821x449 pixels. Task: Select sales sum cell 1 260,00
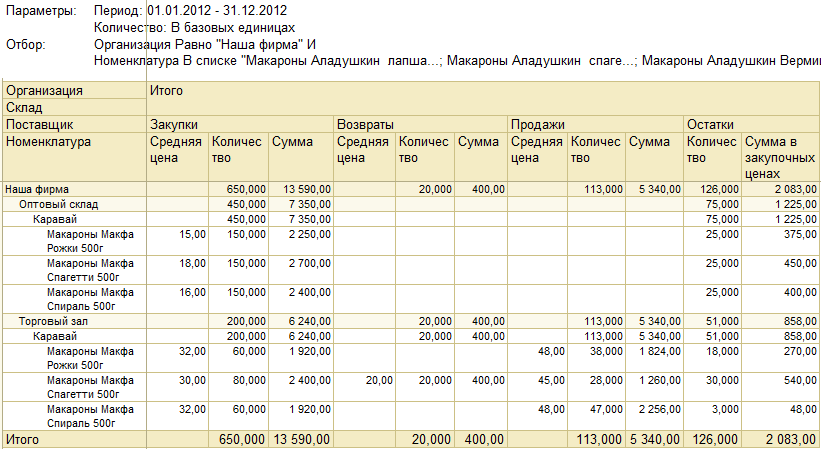click(x=654, y=387)
